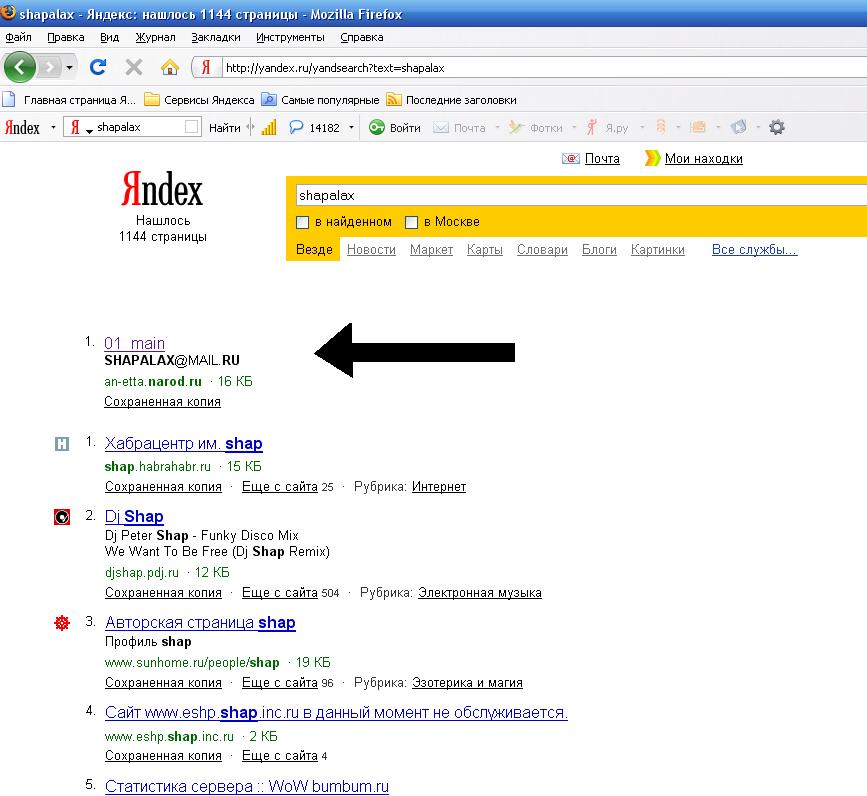Image resolution: width=867 pixels, height=796 pixels.
Task: Open the Журнал menu
Action: (155, 38)
